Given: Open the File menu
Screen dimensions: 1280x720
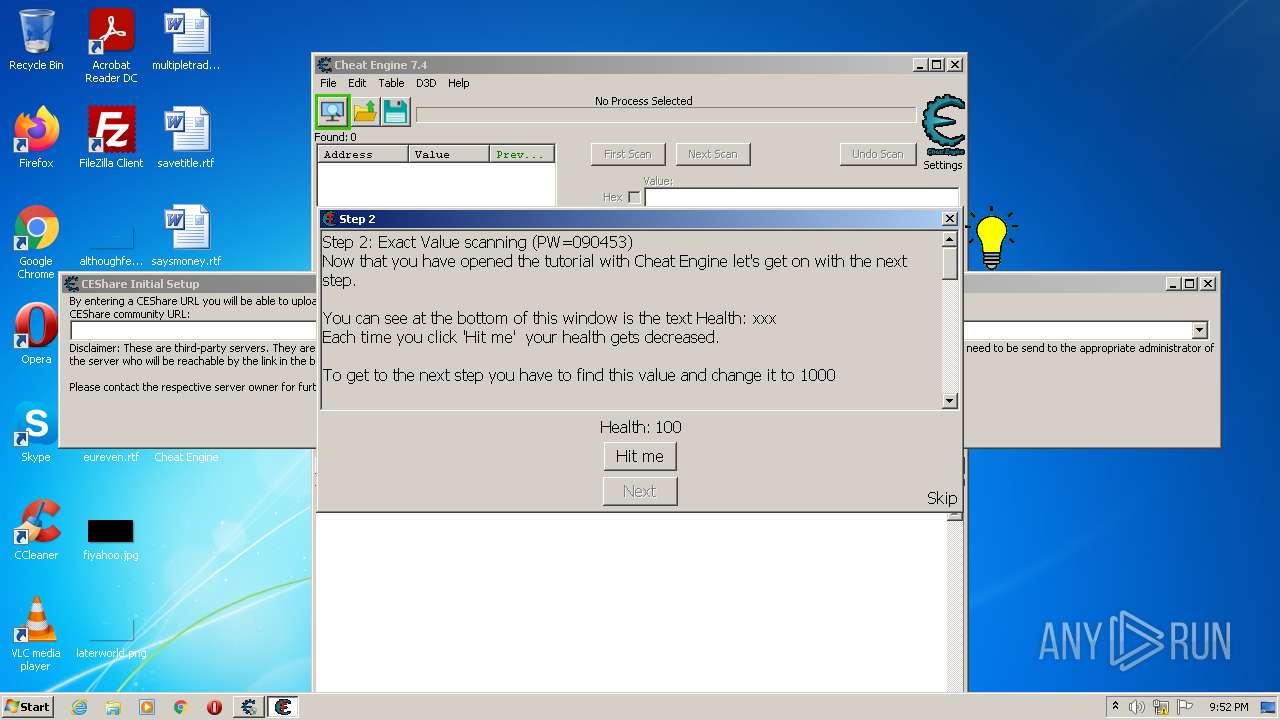Looking at the screenshot, I should click(328, 83).
